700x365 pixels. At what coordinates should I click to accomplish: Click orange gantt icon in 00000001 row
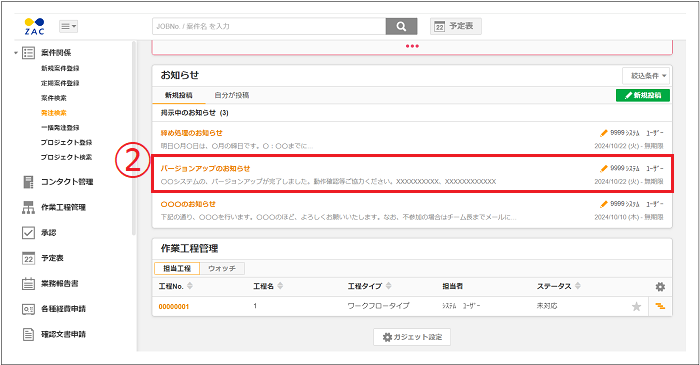coord(660,306)
